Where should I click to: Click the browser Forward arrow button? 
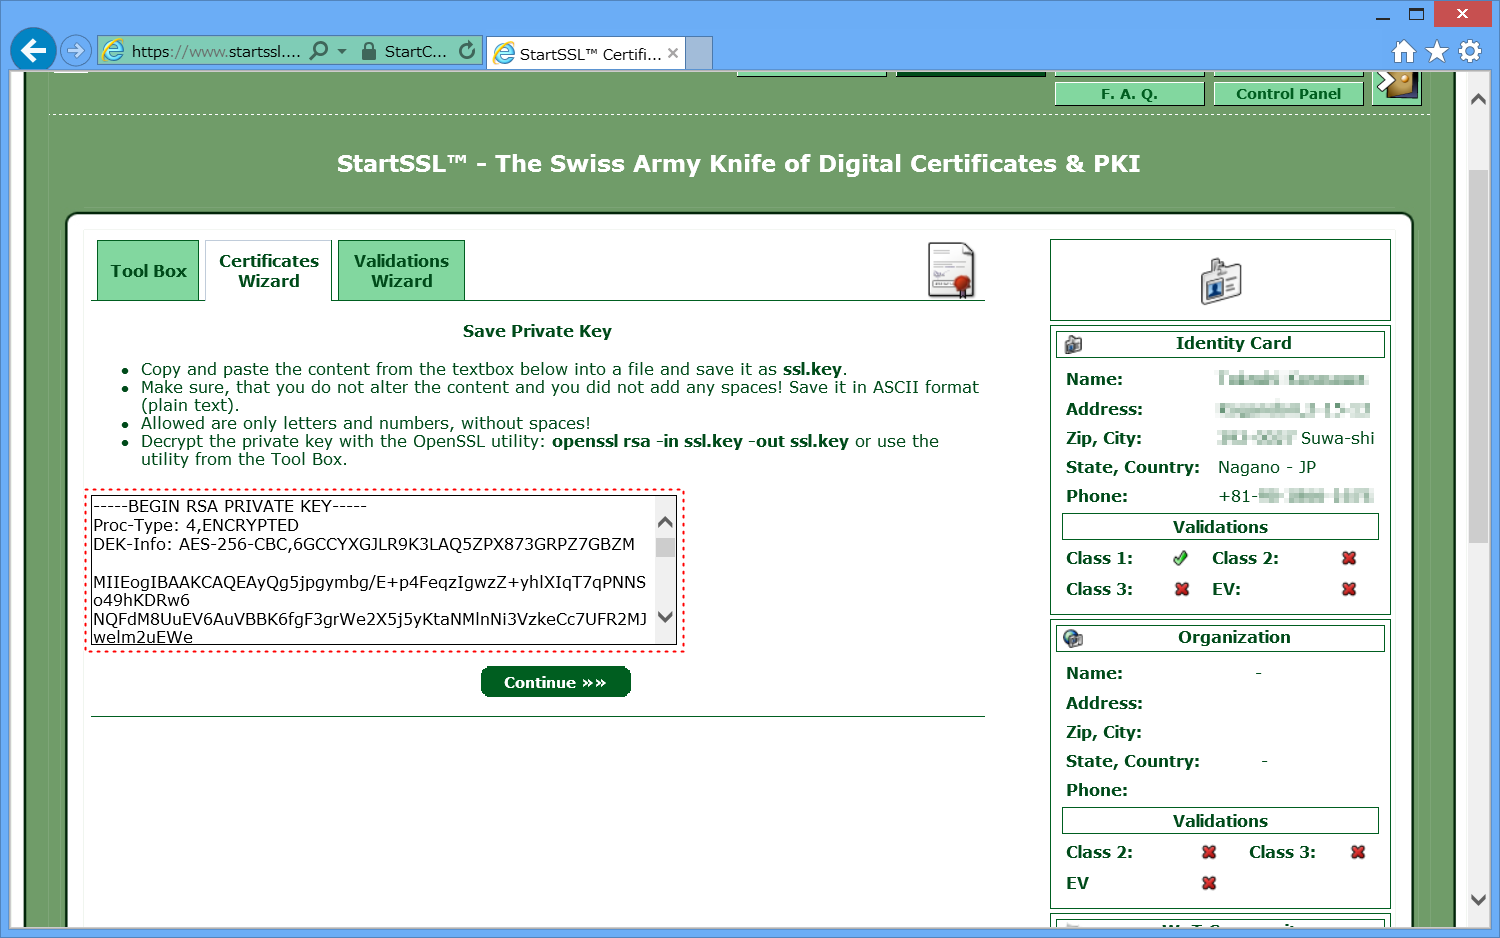[x=76, y=50]
